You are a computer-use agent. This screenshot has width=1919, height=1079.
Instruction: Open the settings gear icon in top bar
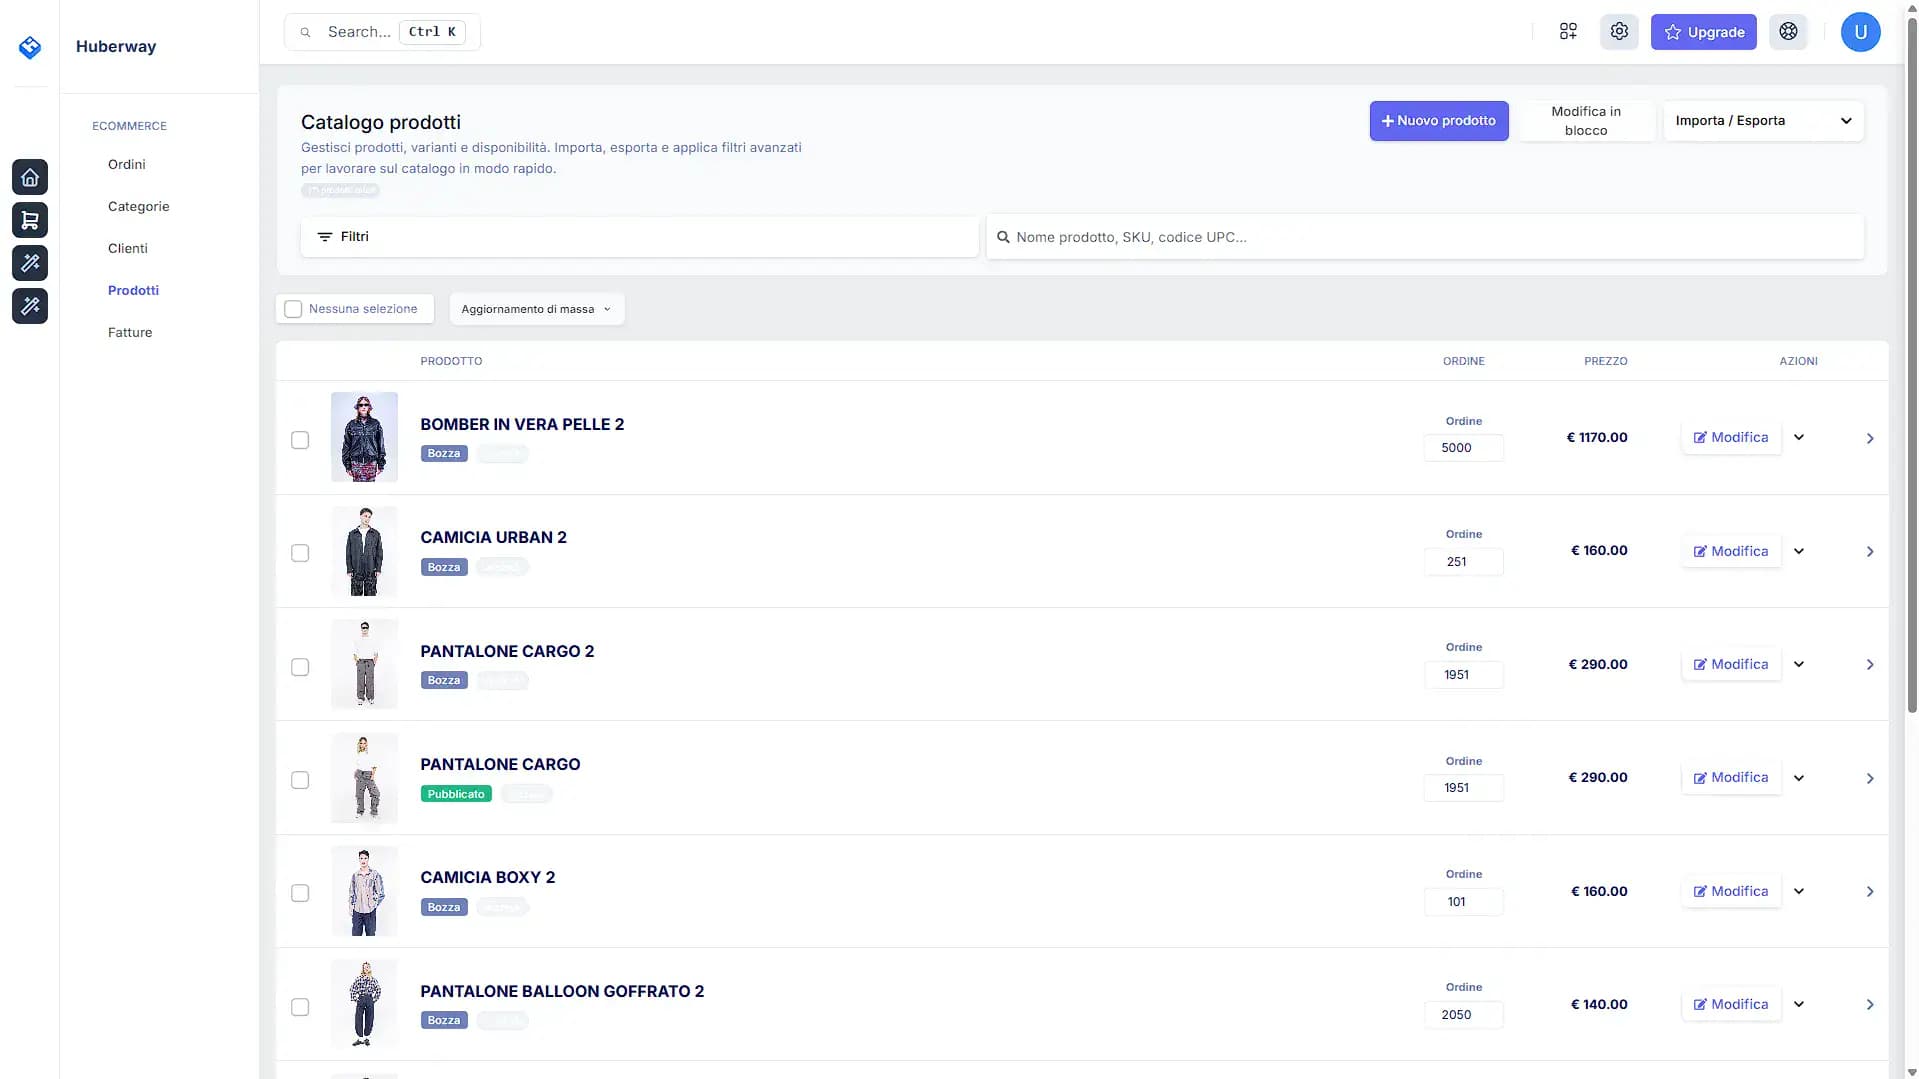click(x=1619, y=32)
